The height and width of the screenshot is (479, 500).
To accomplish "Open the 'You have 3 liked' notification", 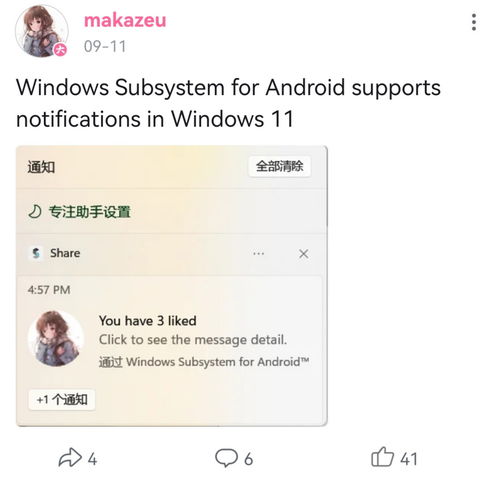I will click(x=148, y=321).
